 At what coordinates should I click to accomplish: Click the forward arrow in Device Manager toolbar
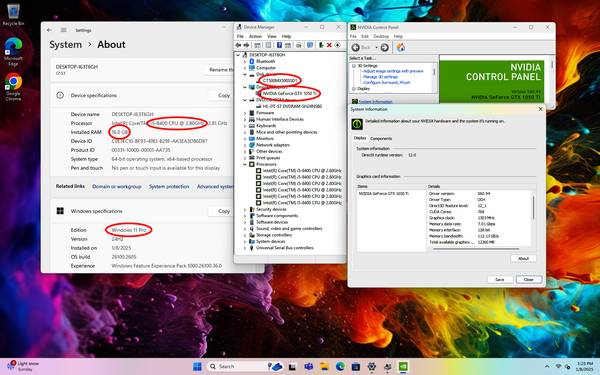[246, 45]
